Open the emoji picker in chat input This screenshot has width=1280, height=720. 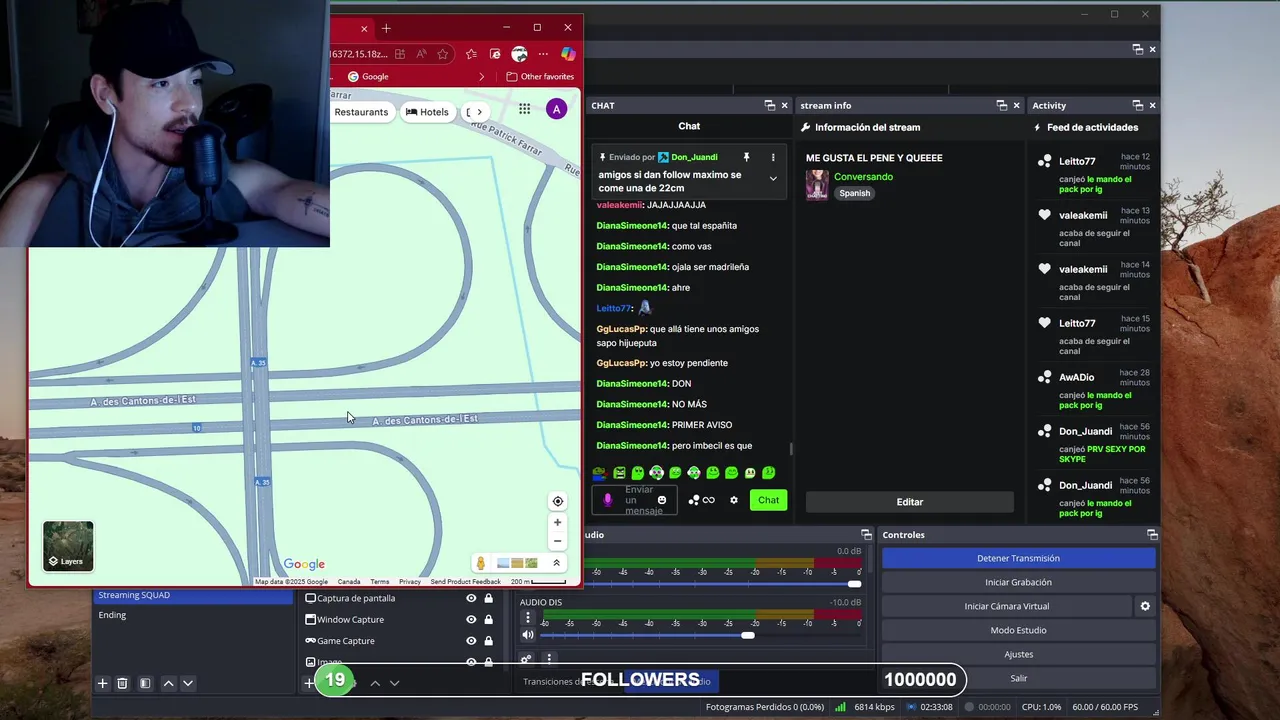click(x=662, y=500)
